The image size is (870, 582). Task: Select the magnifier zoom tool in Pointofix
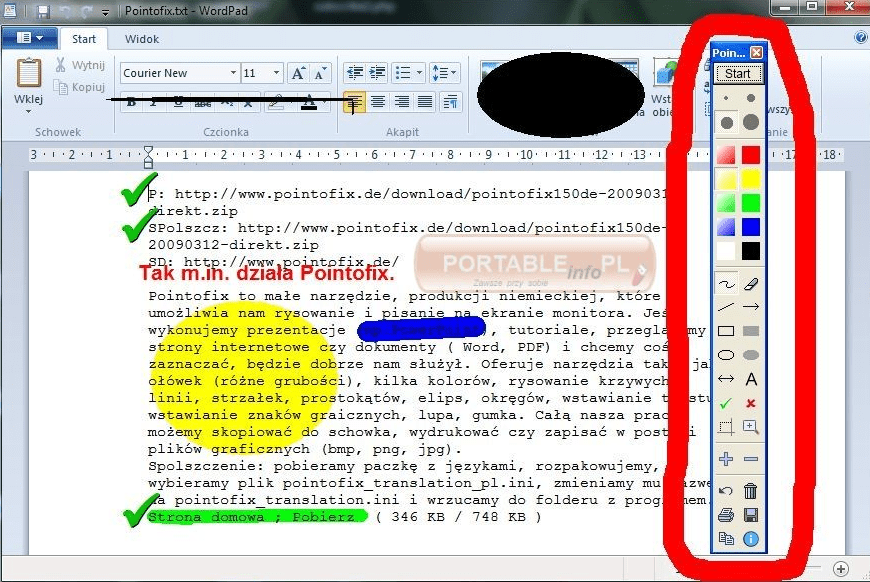pyautogui.click(x=751, y=427)
